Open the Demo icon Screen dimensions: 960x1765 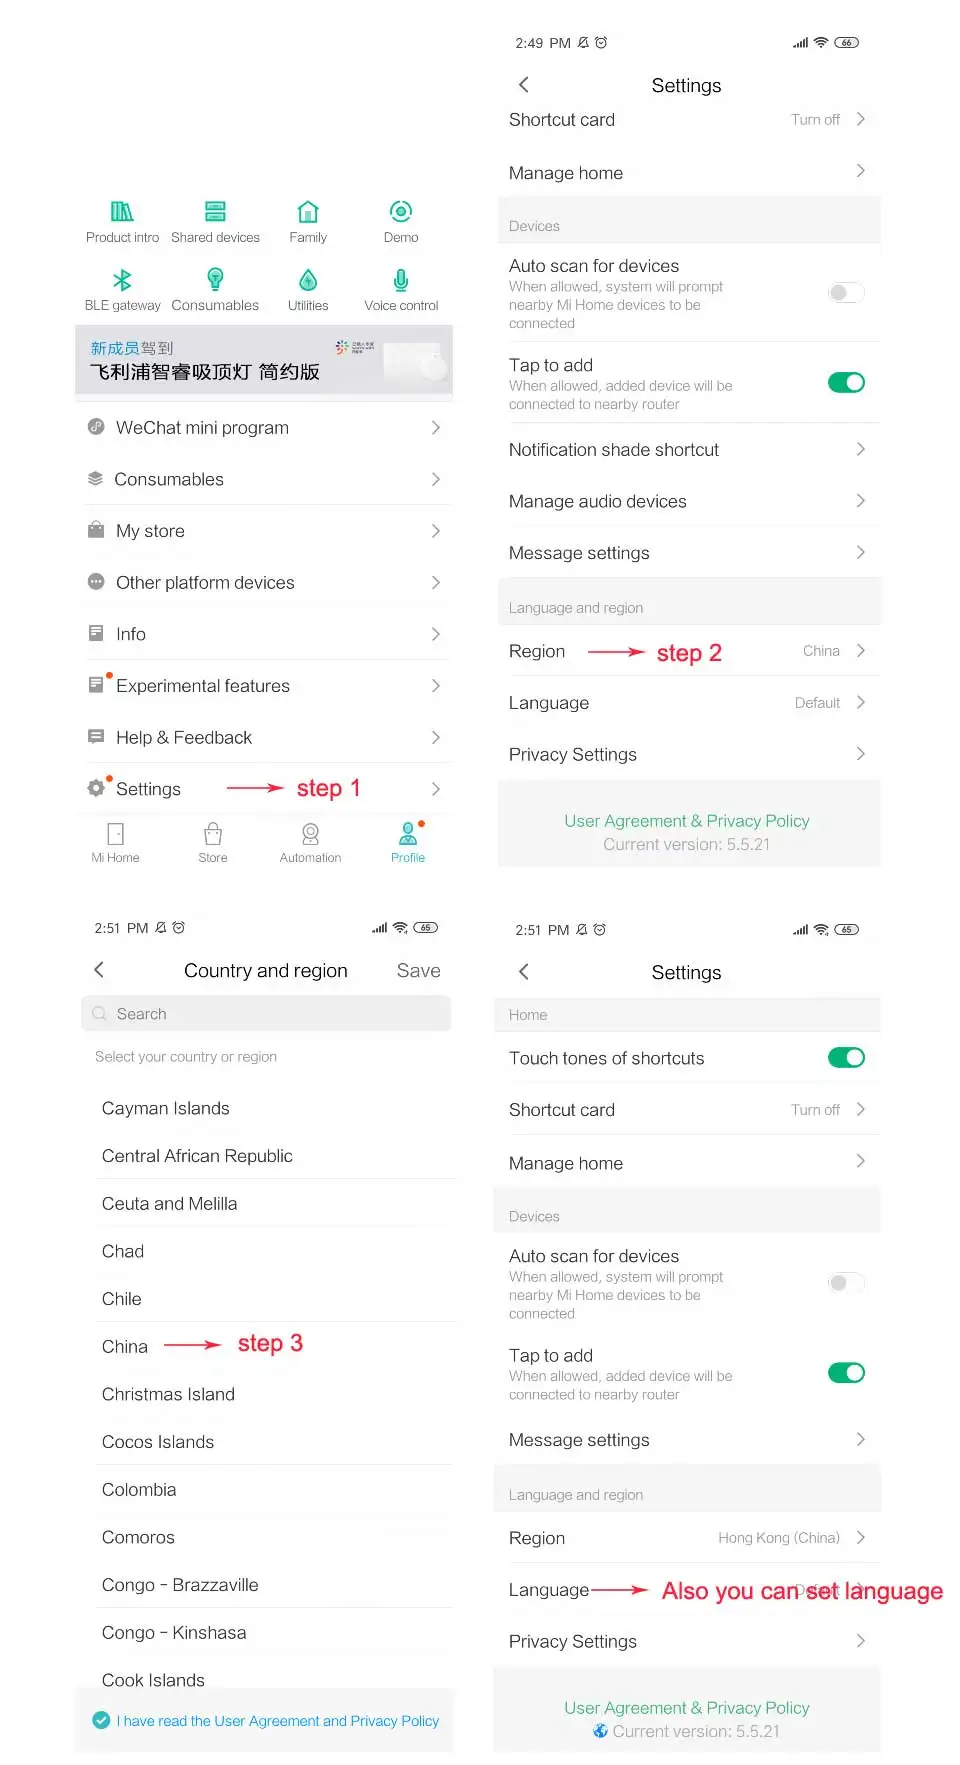(x=401, y=211)
